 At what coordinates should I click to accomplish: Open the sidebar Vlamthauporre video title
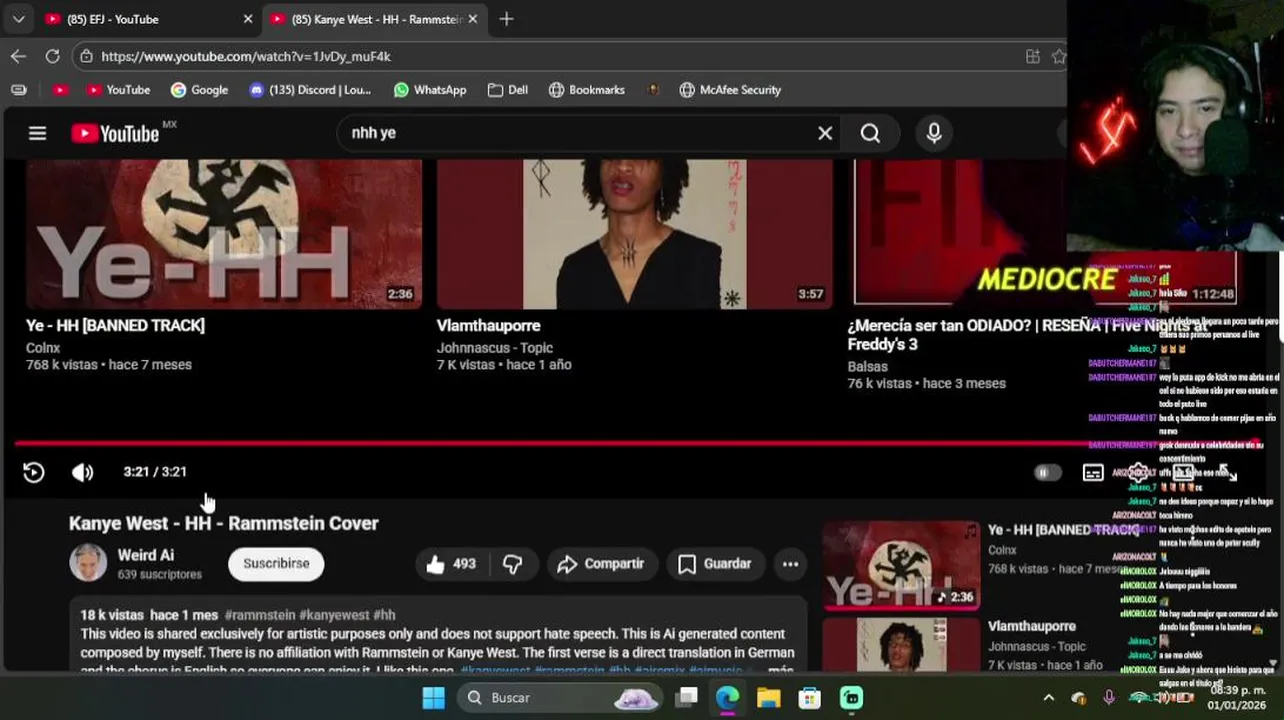click(x=1031, y=626)
